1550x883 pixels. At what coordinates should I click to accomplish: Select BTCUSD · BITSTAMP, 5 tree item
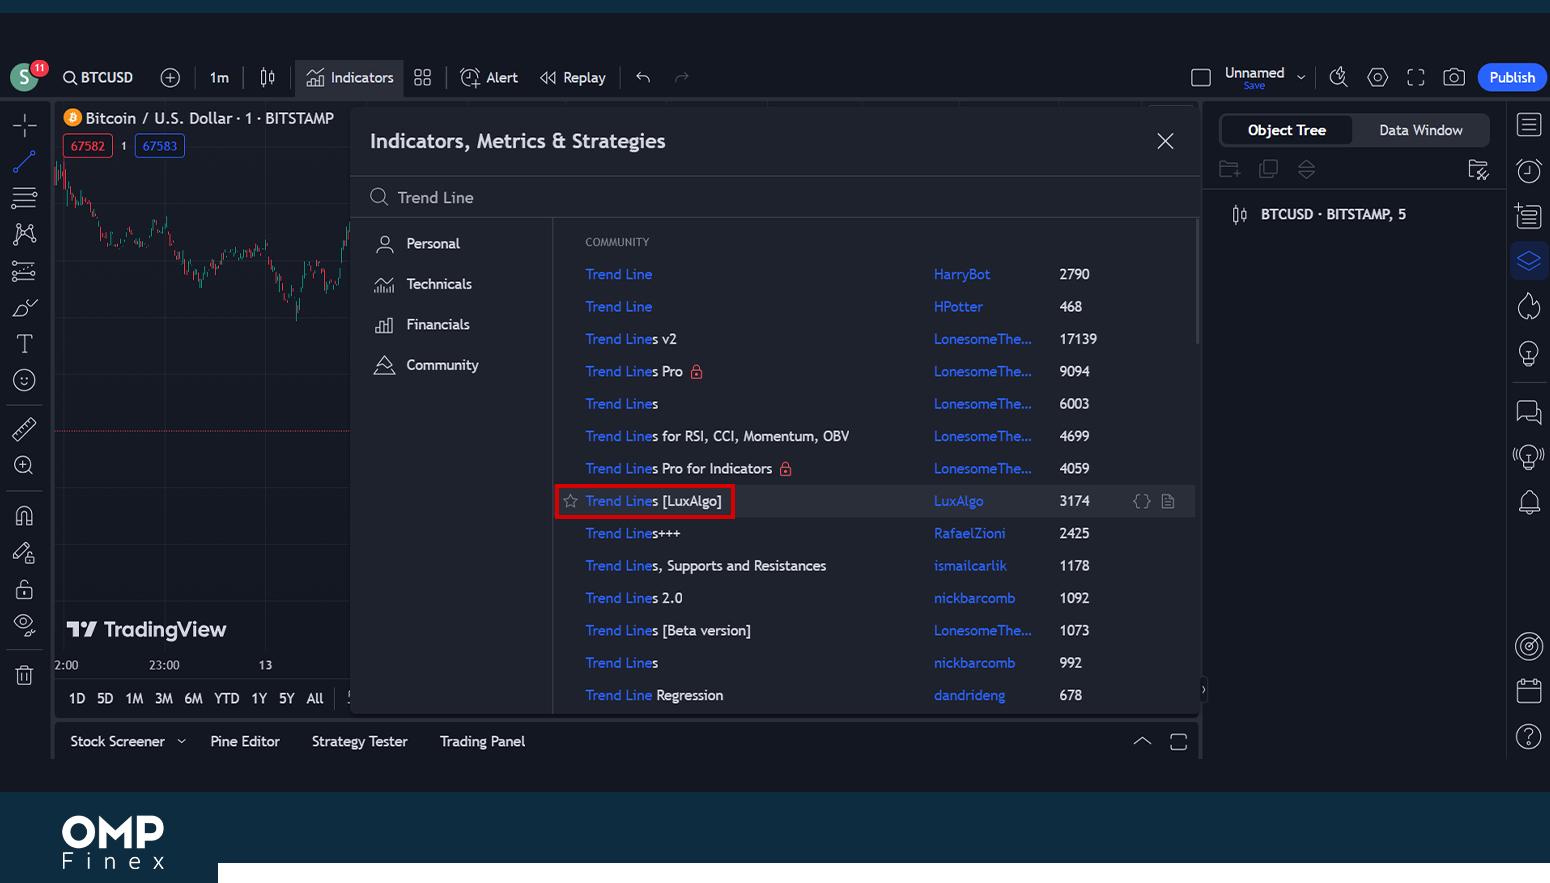point(1333,214)
